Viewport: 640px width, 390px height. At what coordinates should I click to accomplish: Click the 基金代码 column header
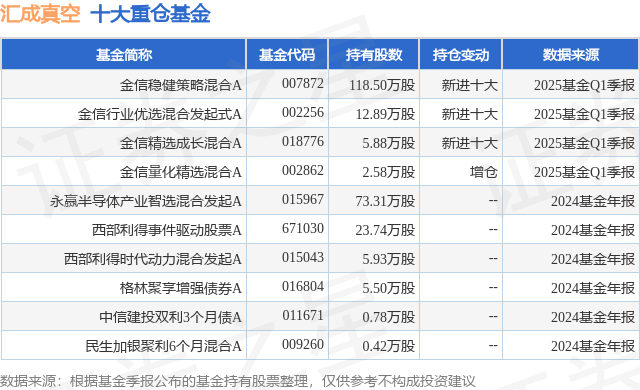coord(287,54)
